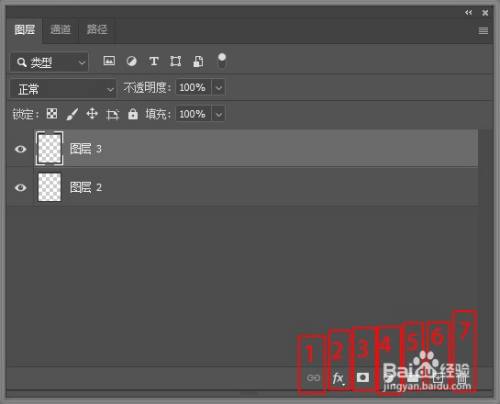This screenshot has width=500, height=404.
Task: Open the 正常 blend mode dropdown
Action: 63,89
